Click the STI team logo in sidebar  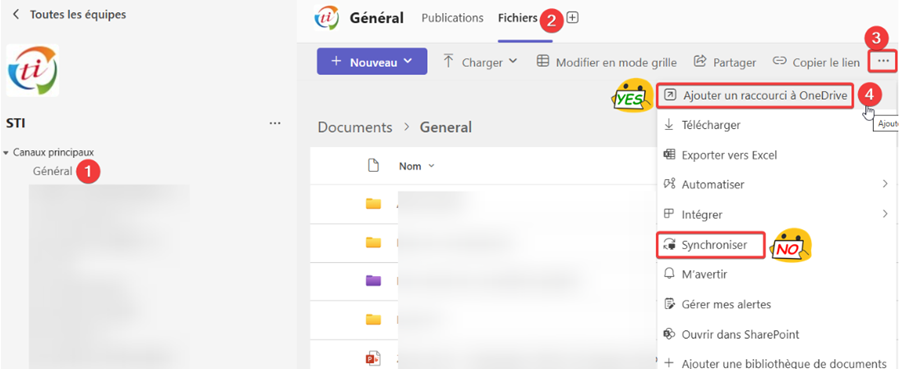[33, 70]
